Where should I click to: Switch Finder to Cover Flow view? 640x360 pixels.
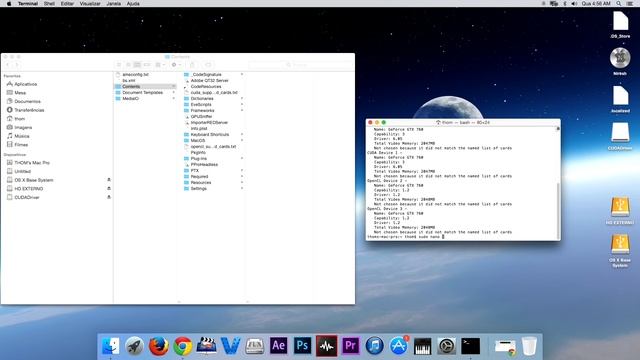(147, 65)
